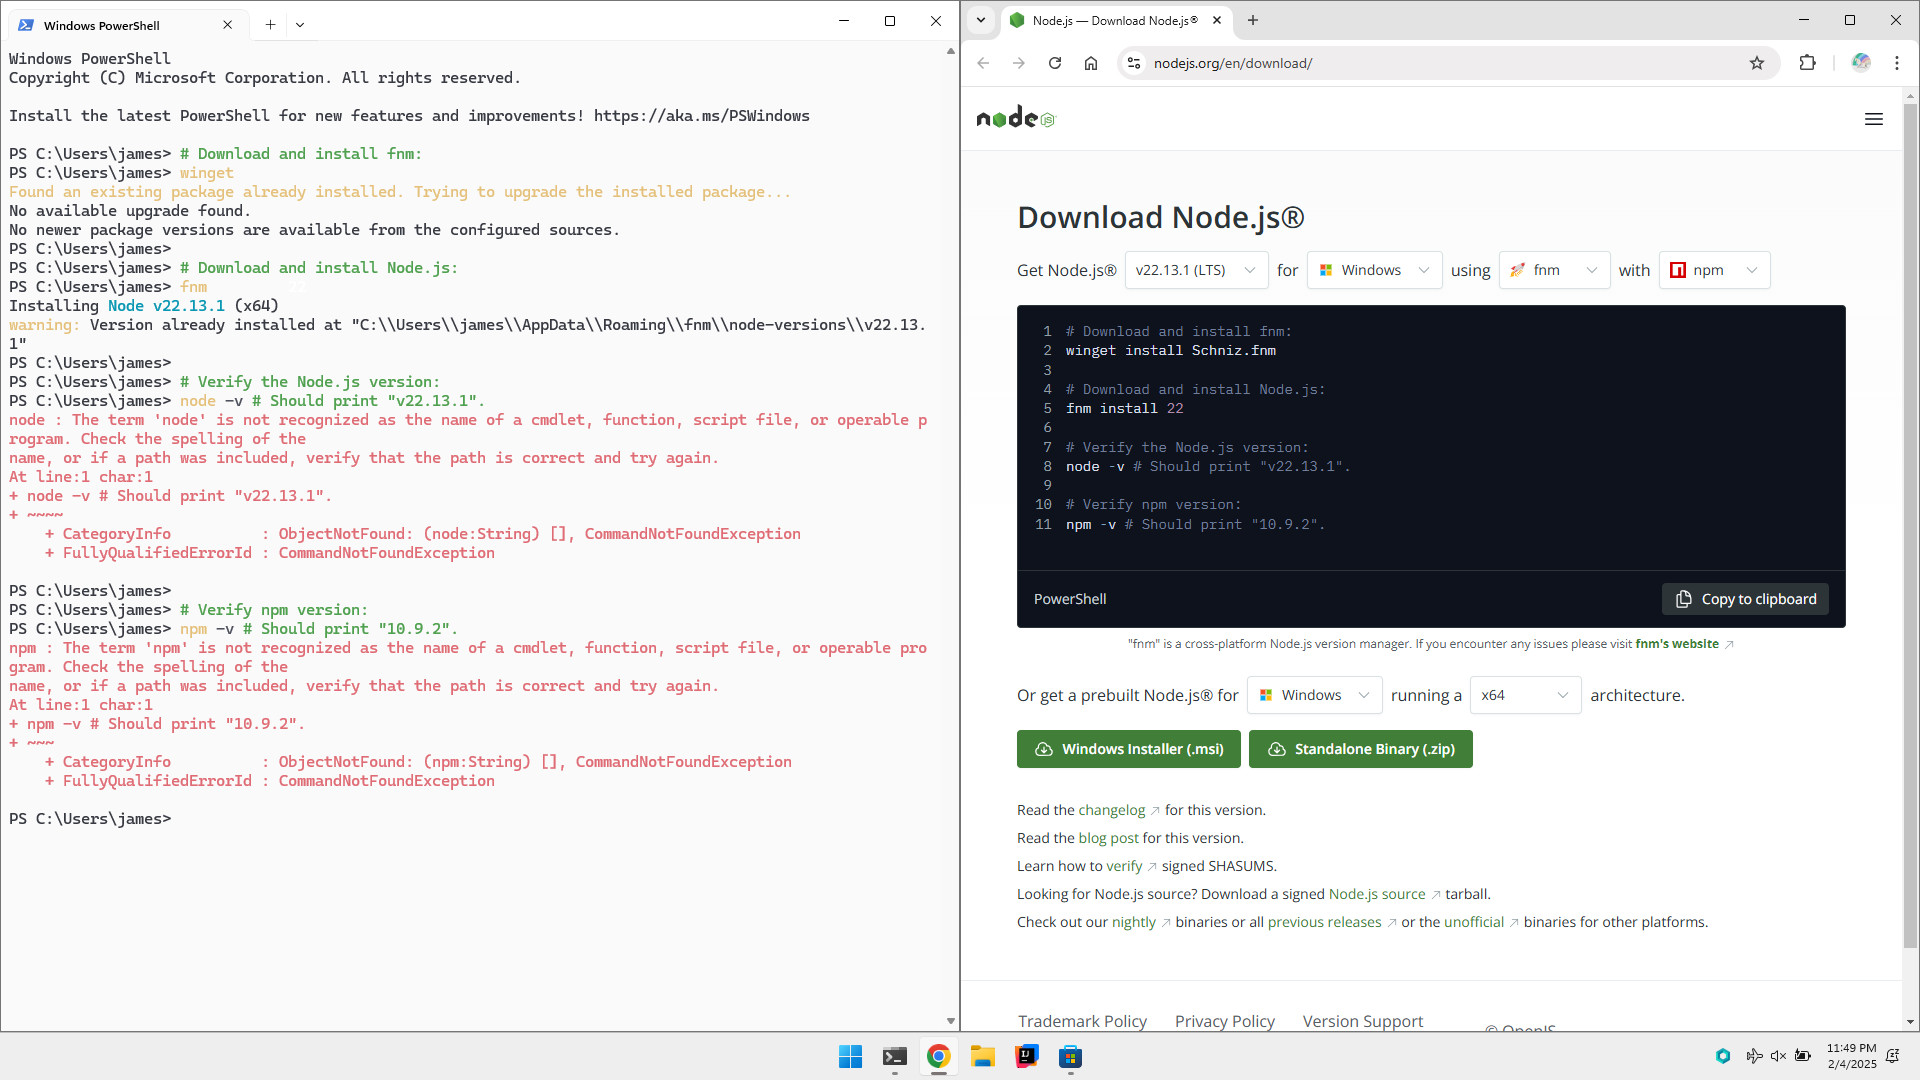Open Chrome extensions menu
This screenshot has height=1080, width=1920.
(x=1807, y=63)
